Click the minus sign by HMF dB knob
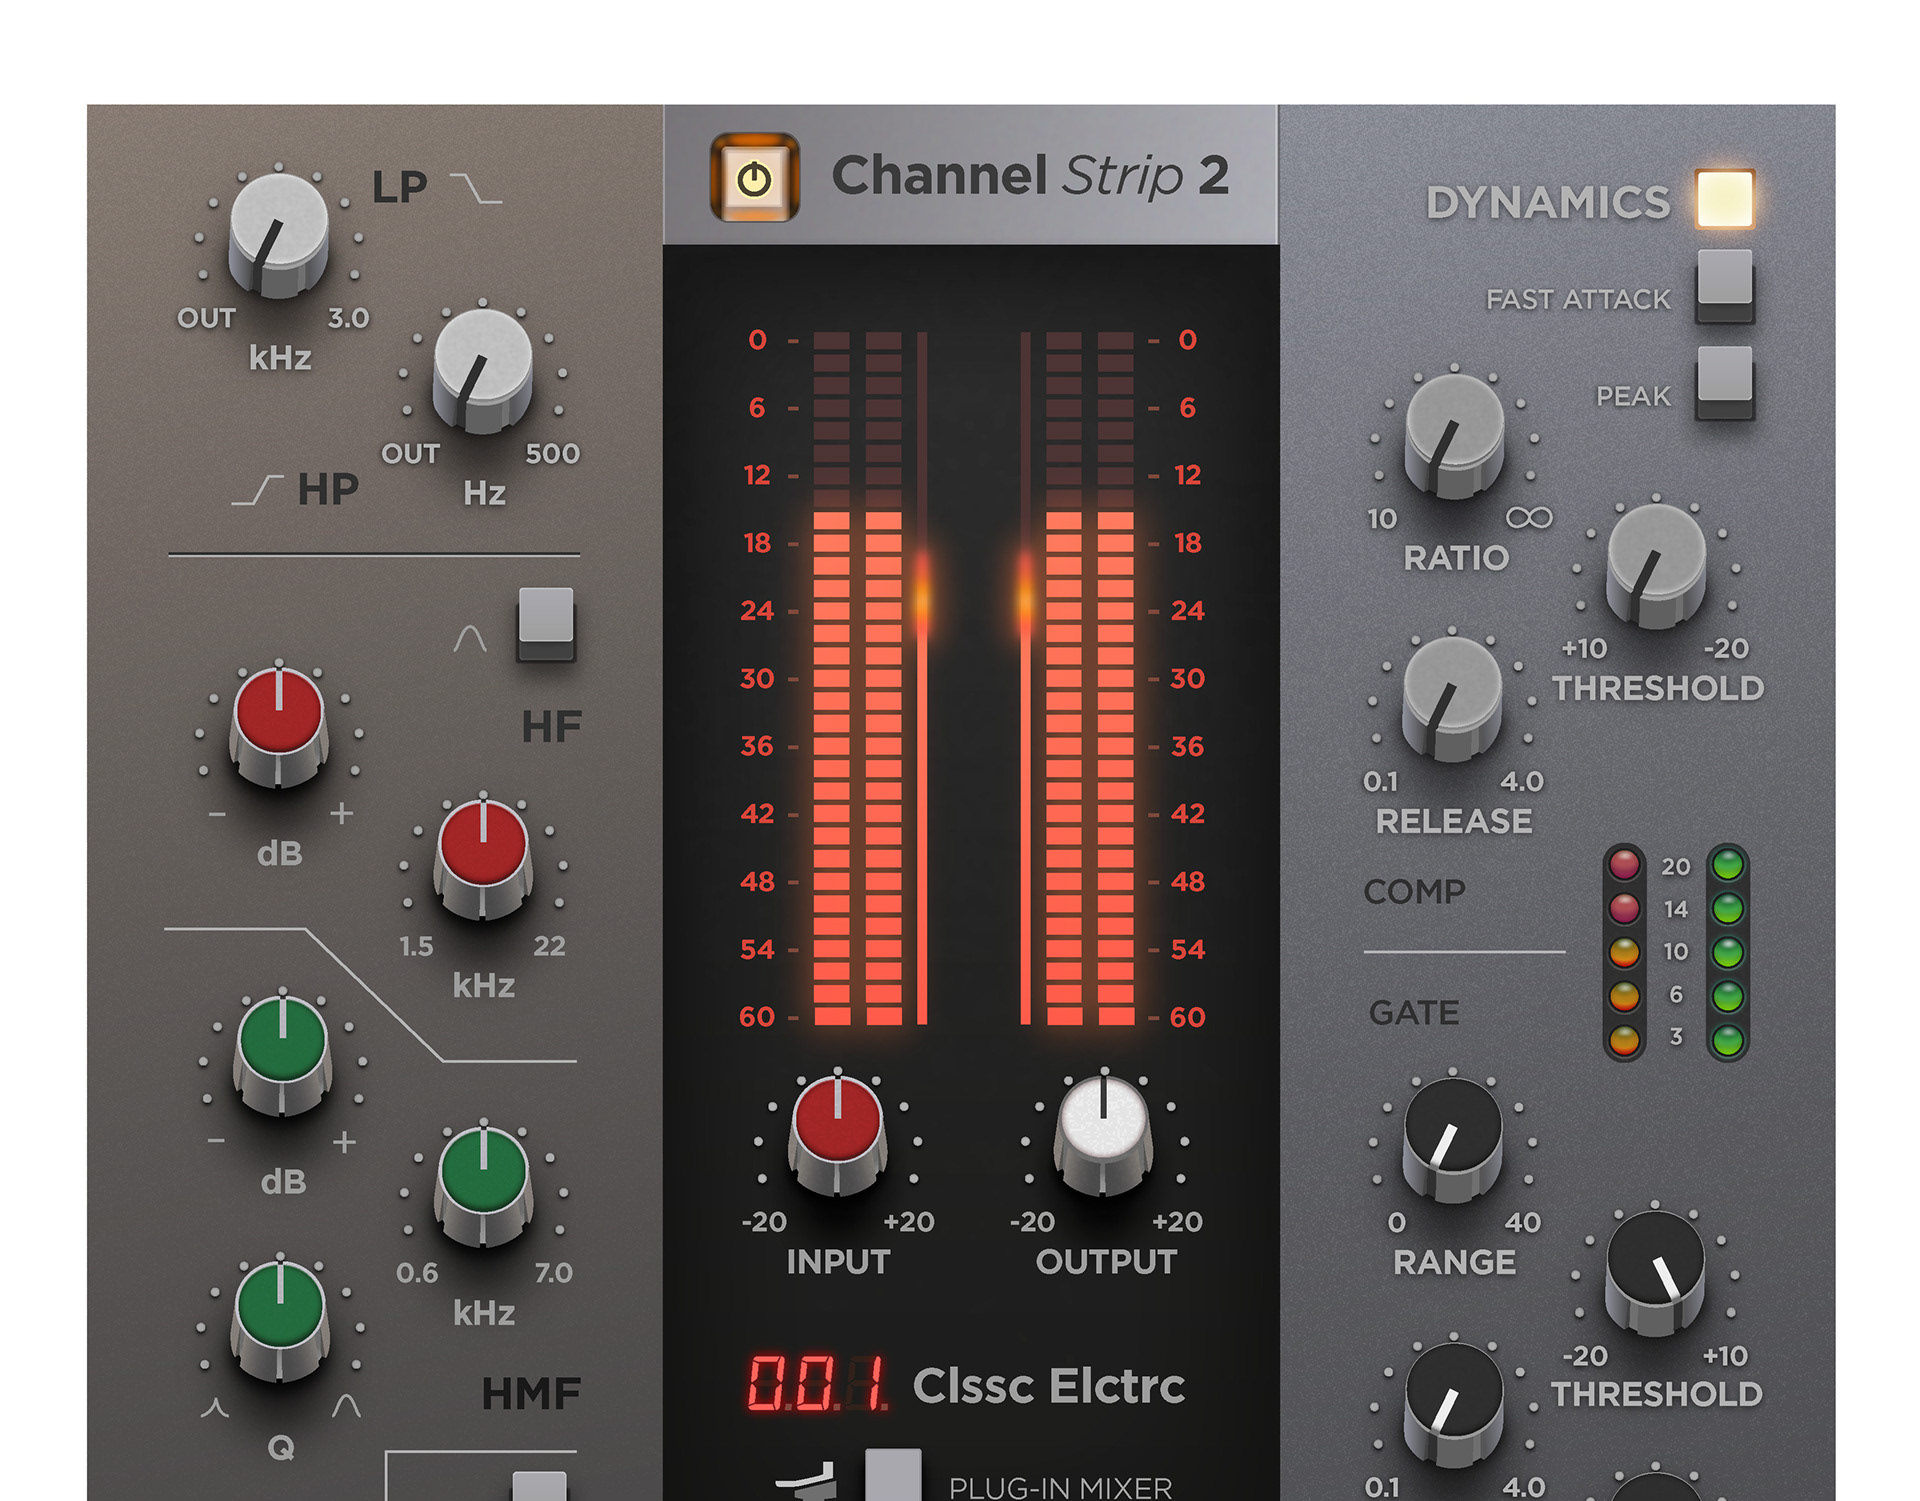Viewport: 1920px width, 1501px height. point(216,1141)
